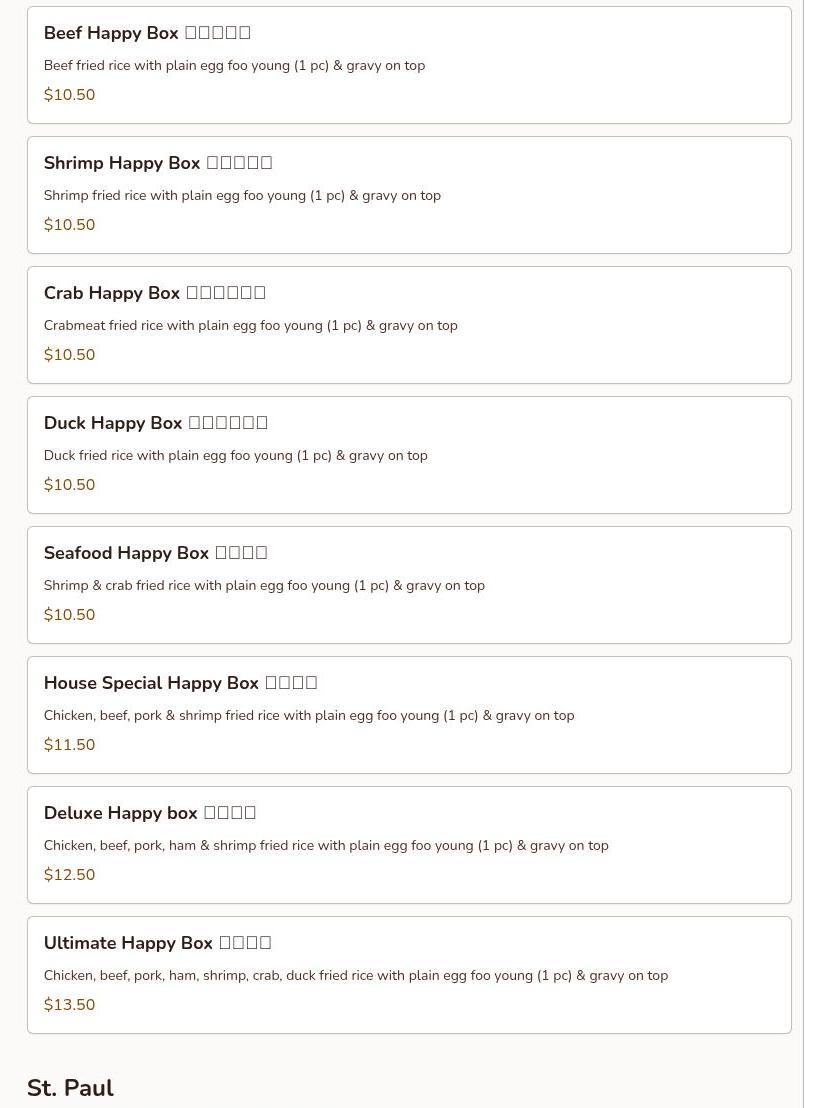Click the Shrimp Happy Box title

[x=158, y=163]
